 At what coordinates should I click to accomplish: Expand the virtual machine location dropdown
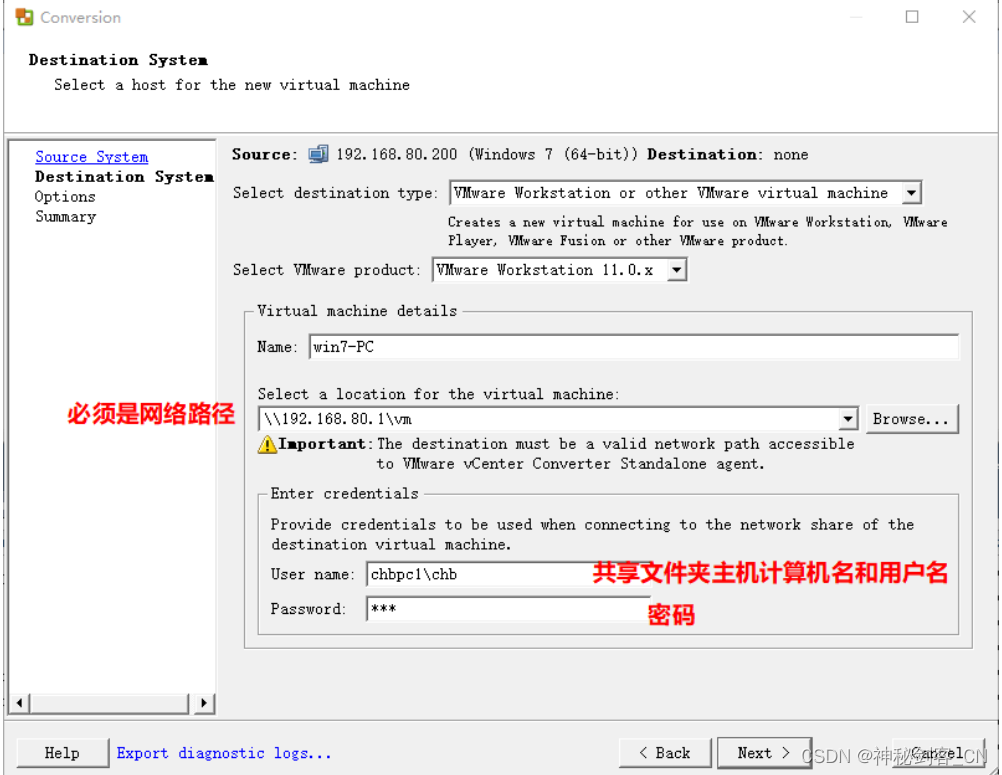(847, 418)
